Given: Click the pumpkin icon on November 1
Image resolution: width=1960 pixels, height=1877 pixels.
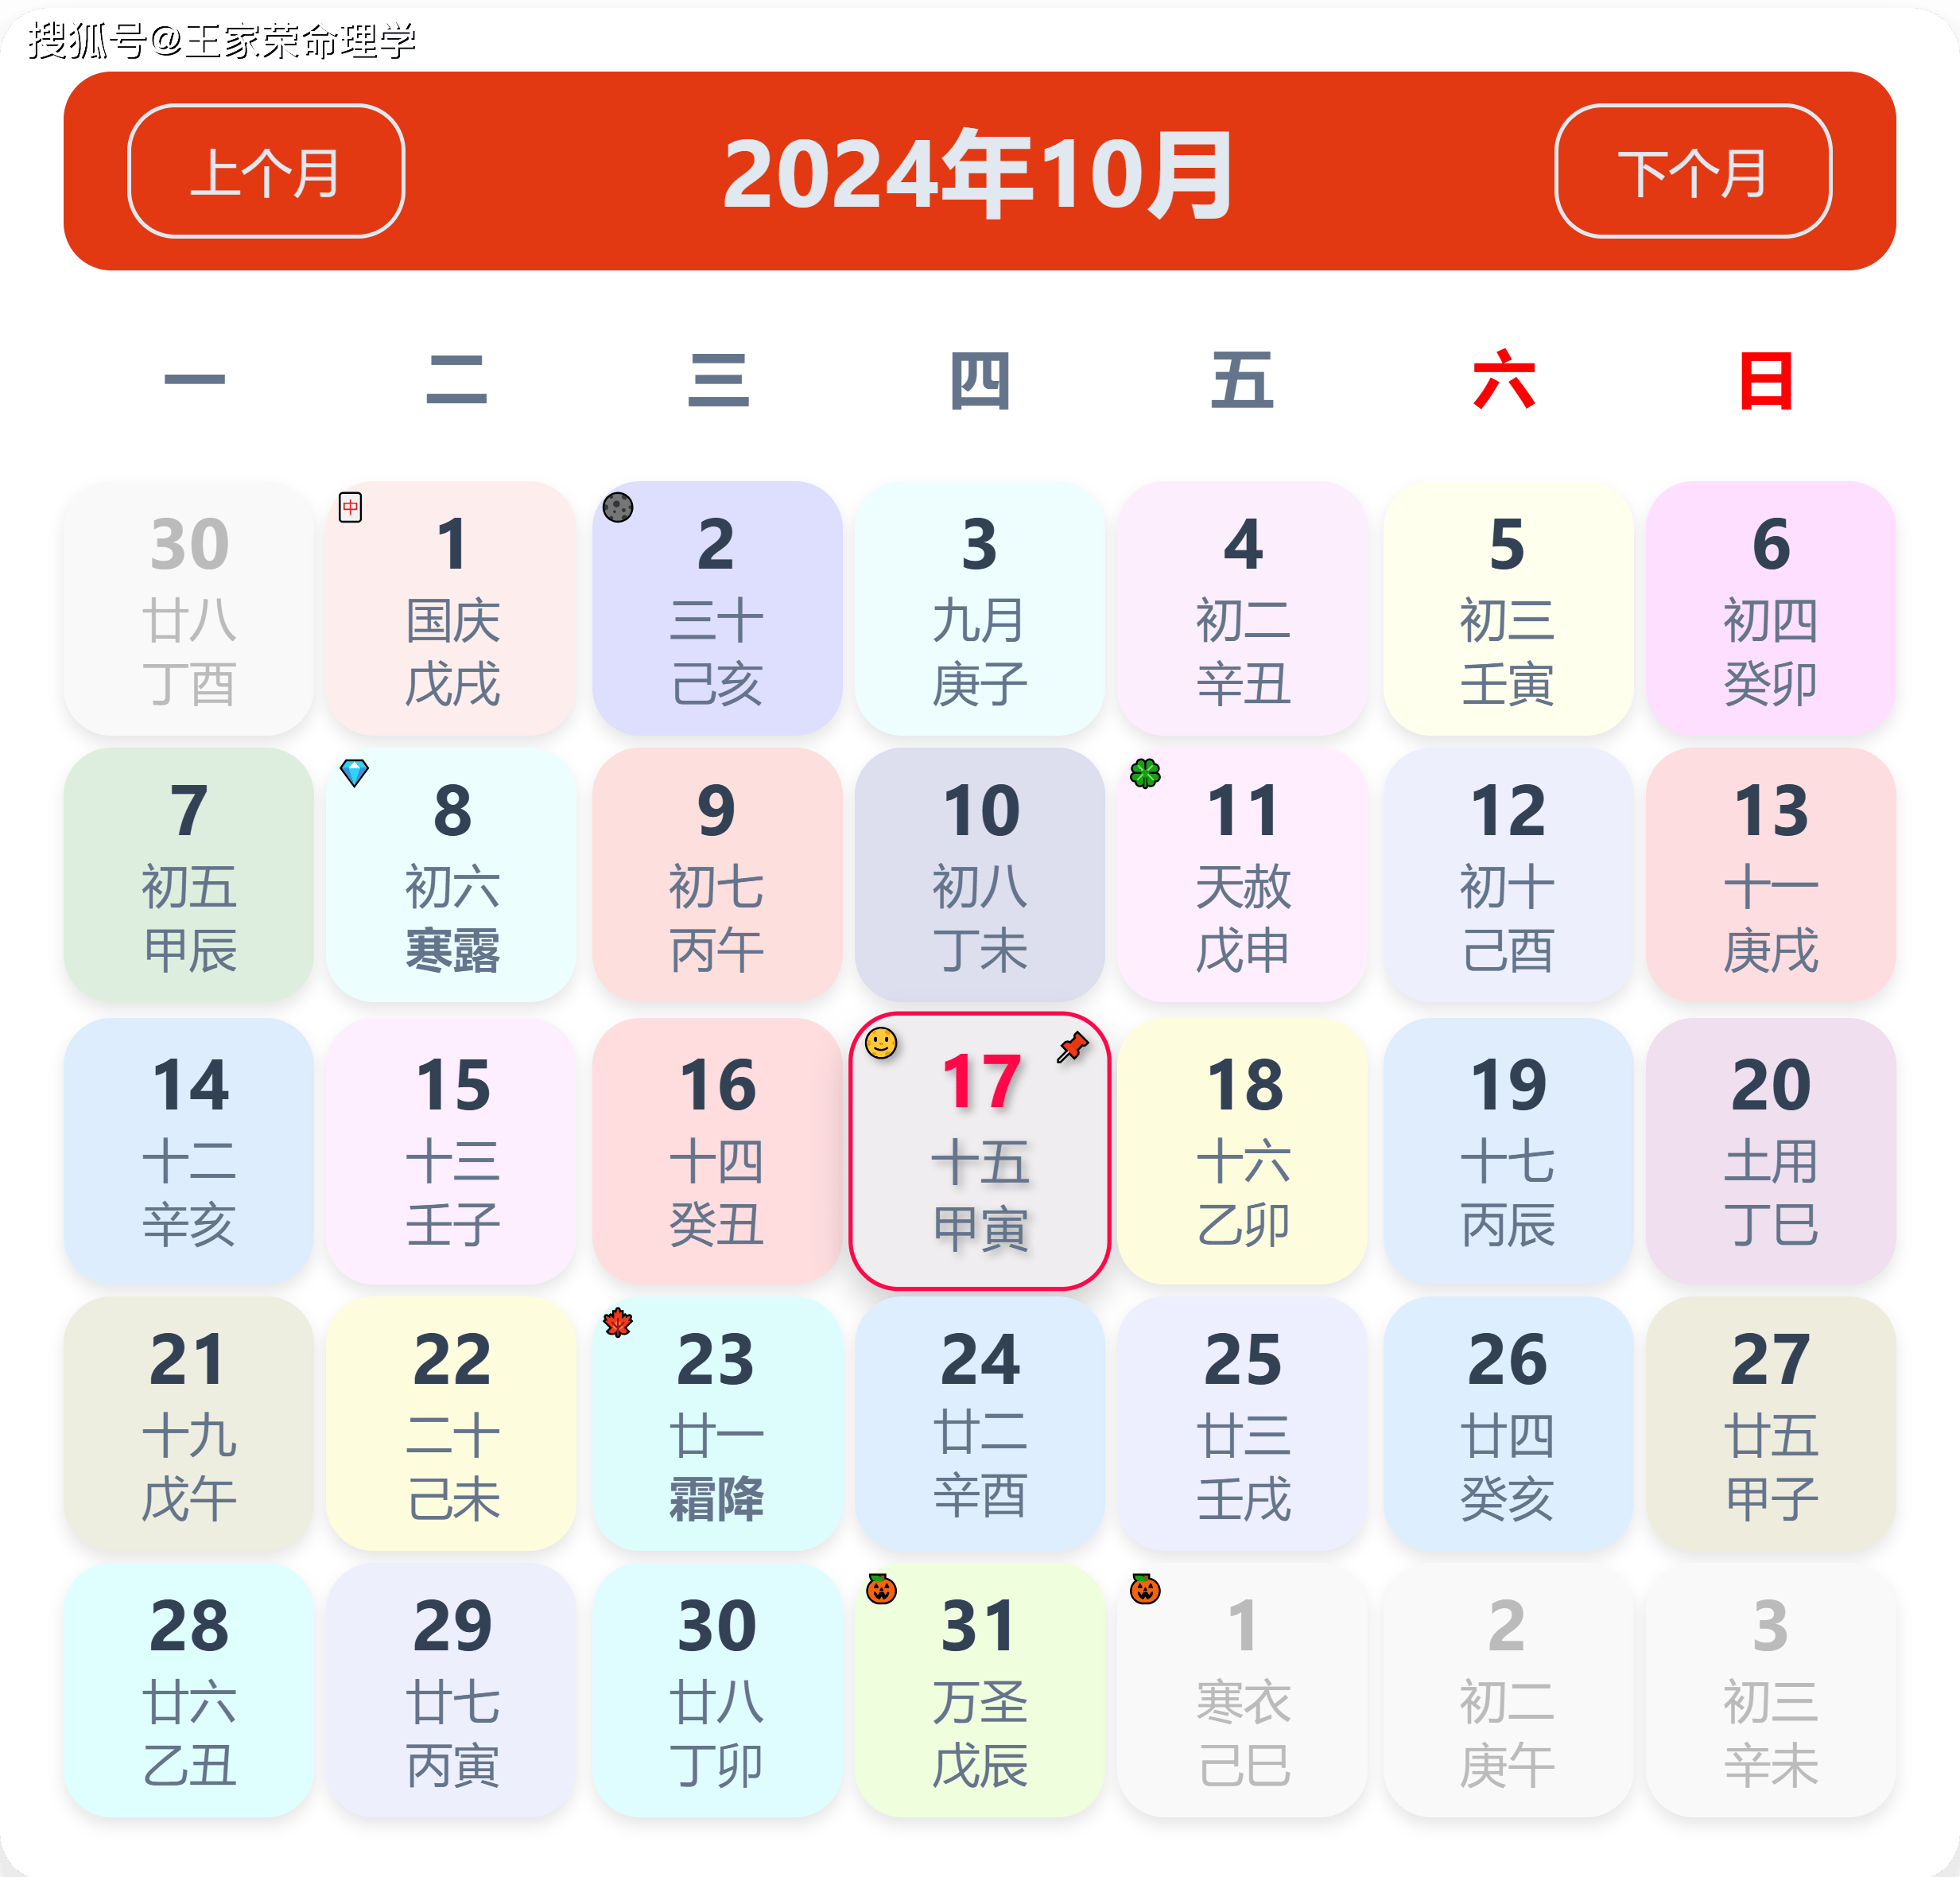Looking at the screenshot, I should click(x=1145, y=1589).
